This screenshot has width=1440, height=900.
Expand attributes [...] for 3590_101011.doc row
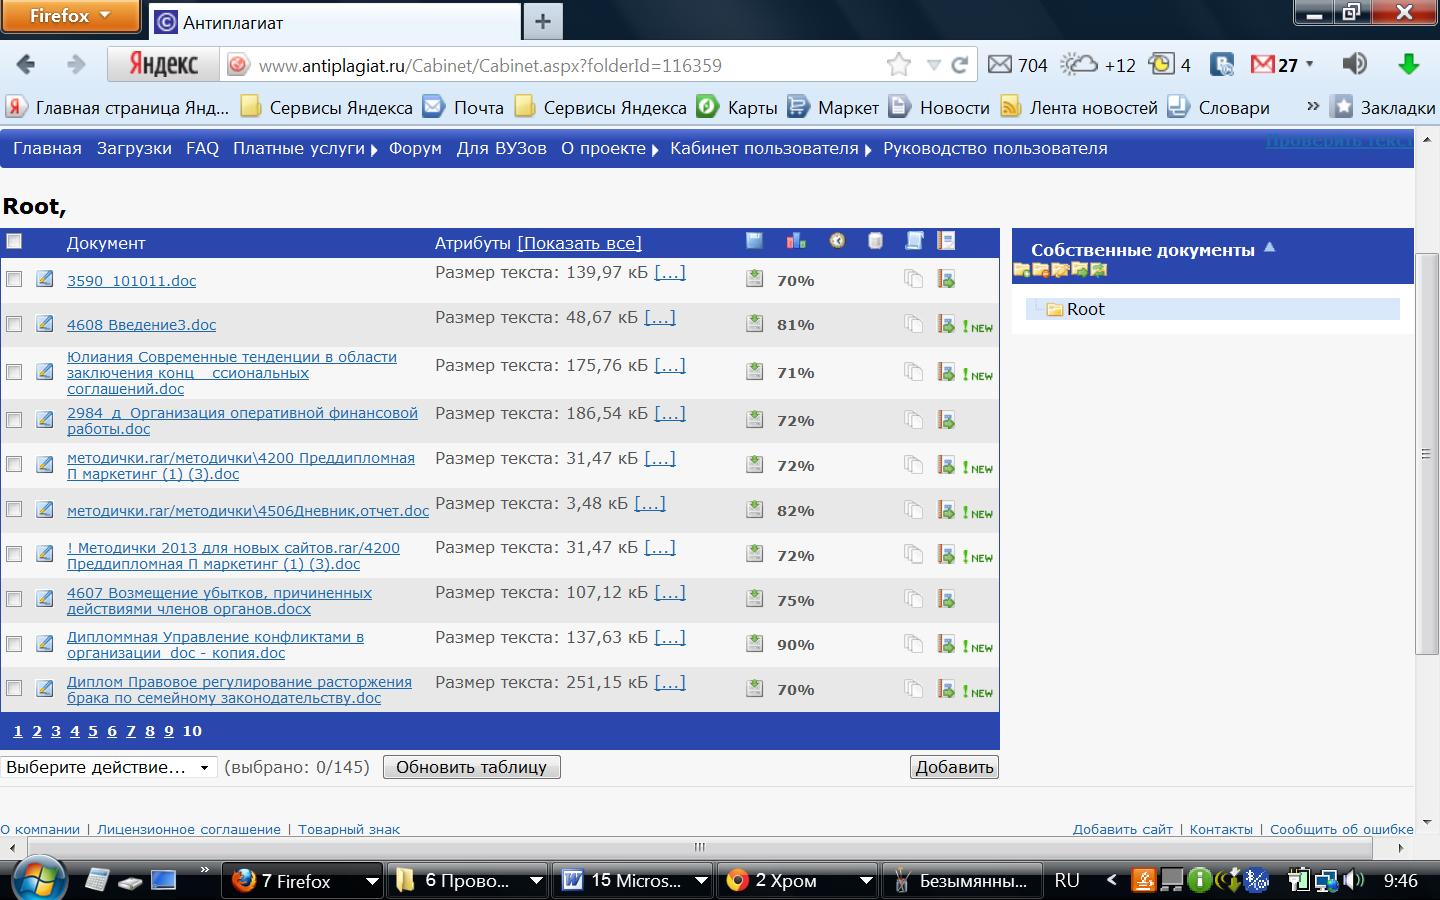(670, 272)
